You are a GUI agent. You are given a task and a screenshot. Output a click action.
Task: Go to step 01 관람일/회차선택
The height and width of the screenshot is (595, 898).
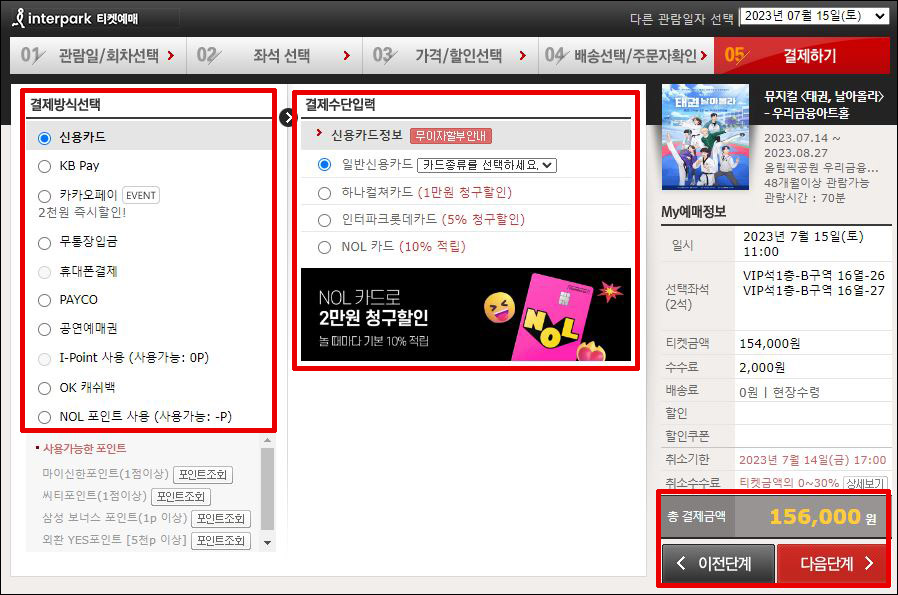coord(98,56)
